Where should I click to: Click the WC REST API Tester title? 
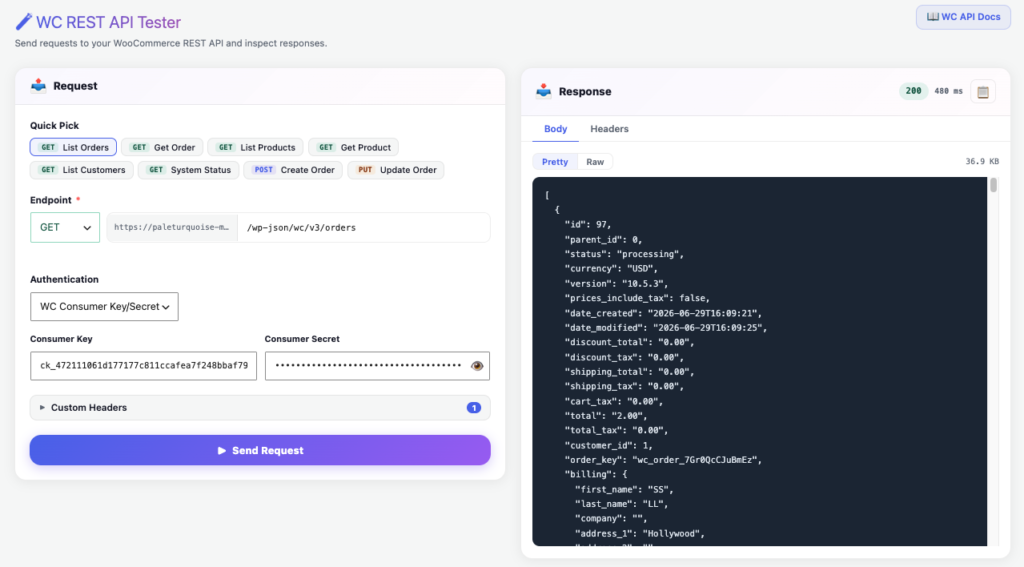(x=108, y=22)
